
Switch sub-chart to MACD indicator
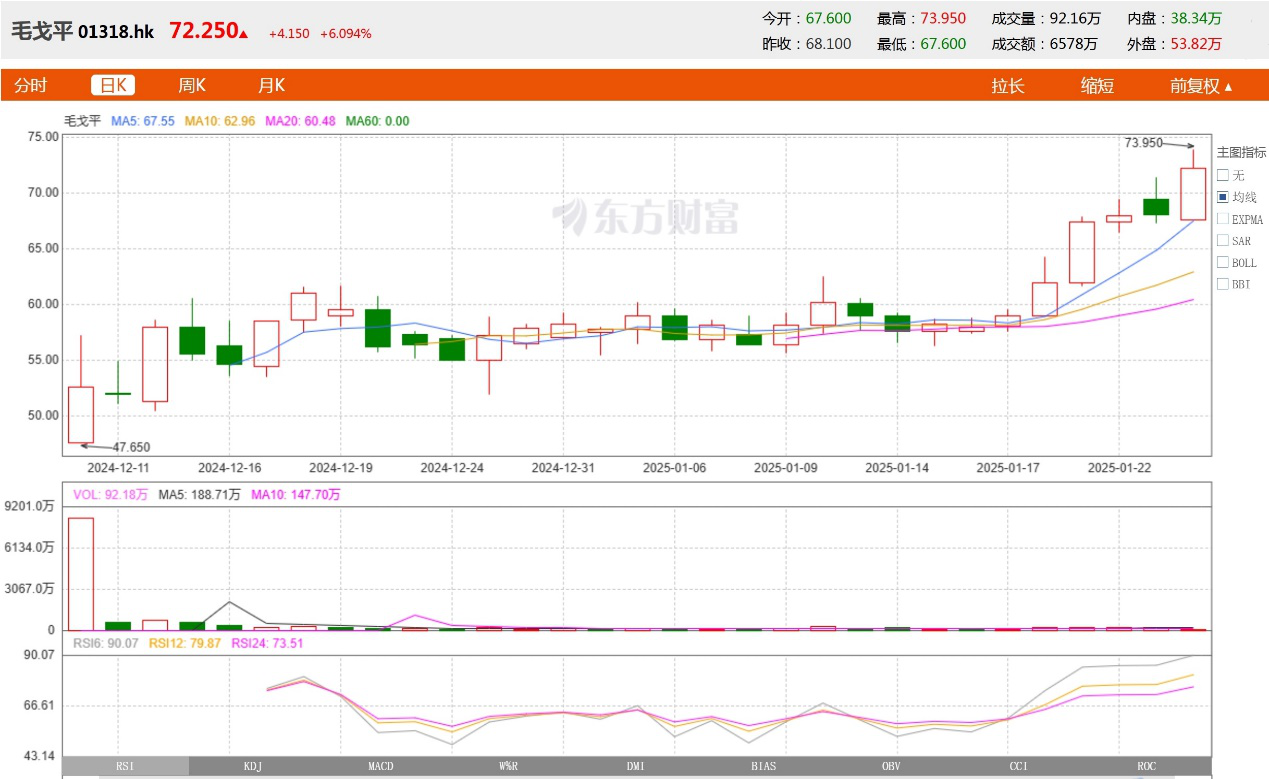(381, 766)
